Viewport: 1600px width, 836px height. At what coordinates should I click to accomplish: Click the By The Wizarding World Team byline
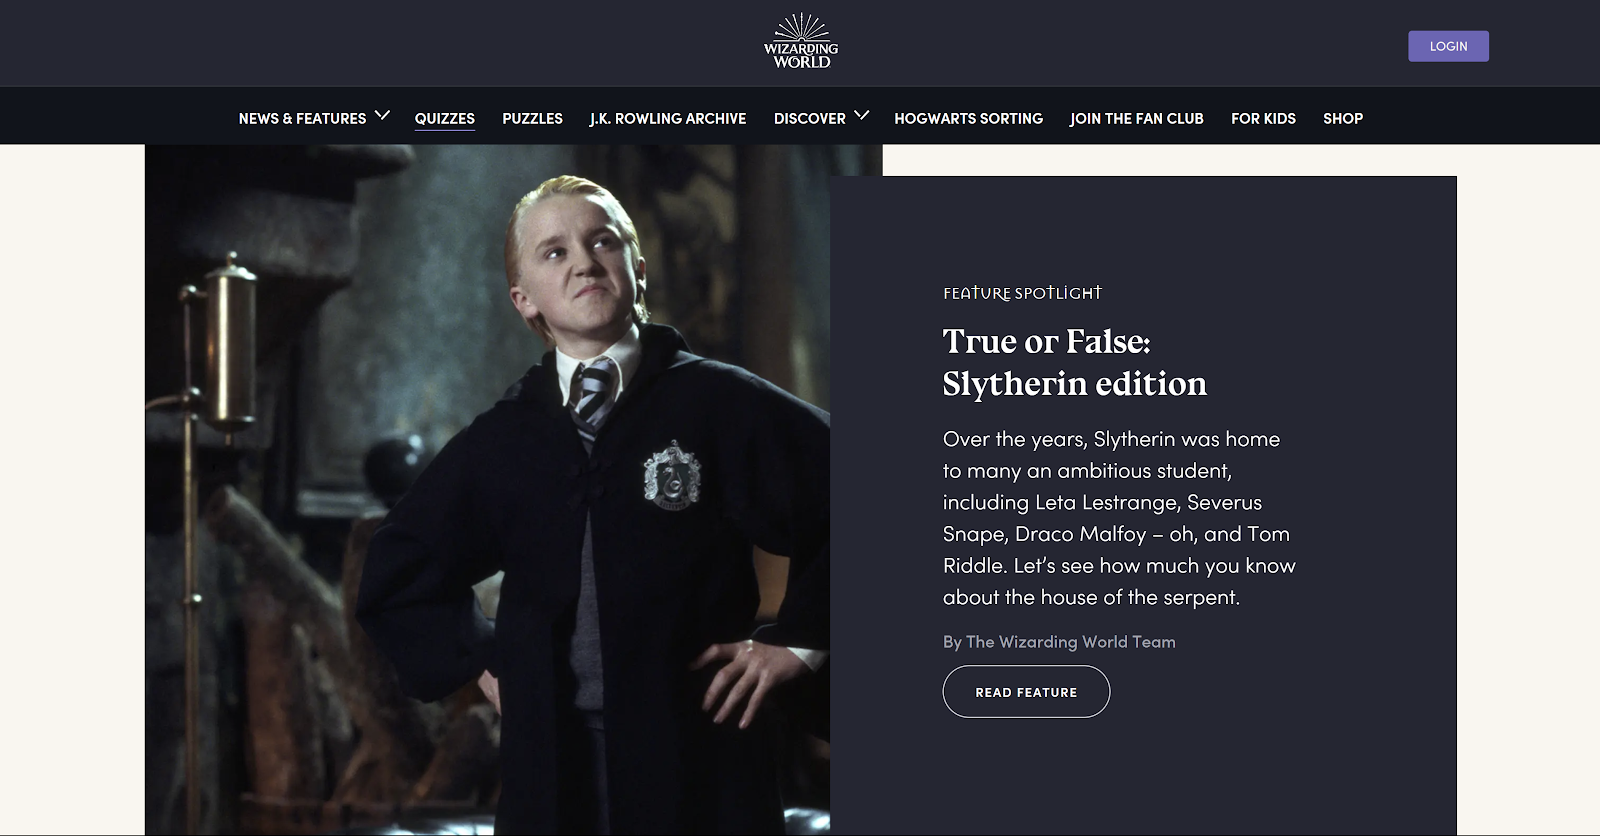pyautogui.click(x=1059, y=642)
